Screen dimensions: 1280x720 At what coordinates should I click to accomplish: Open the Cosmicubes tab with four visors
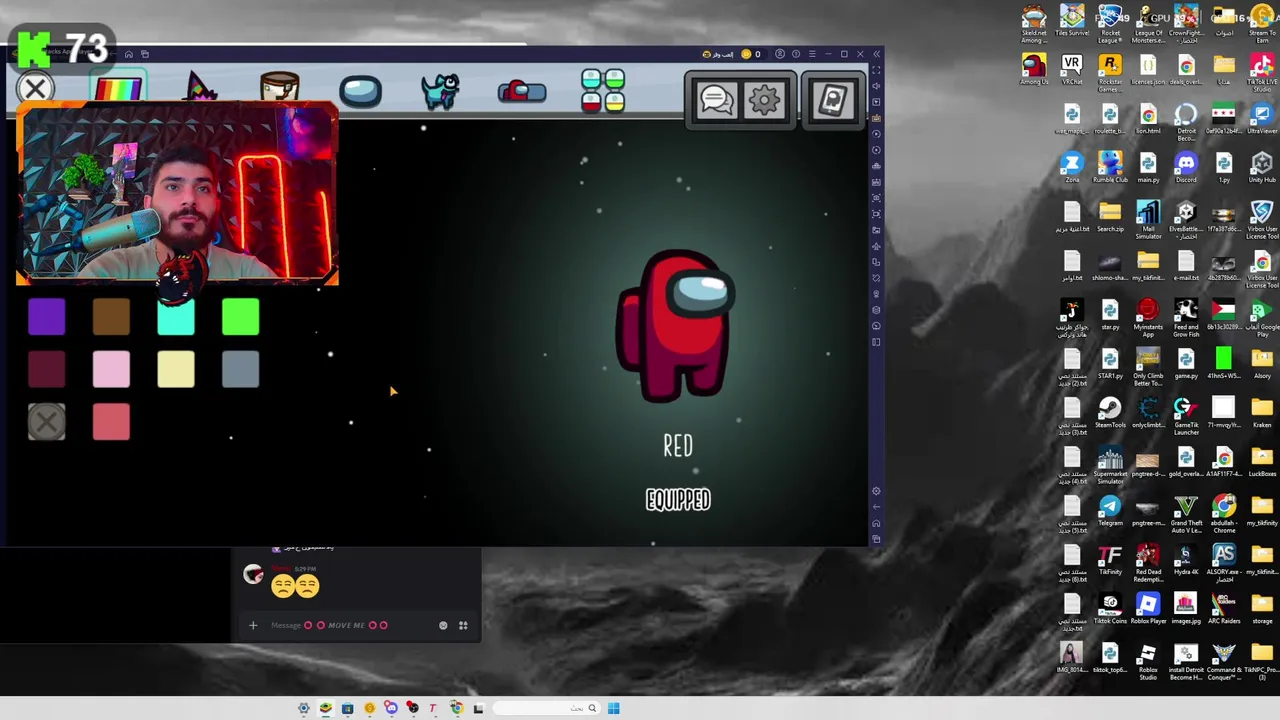pyautogui.click(x=603, y=91)
